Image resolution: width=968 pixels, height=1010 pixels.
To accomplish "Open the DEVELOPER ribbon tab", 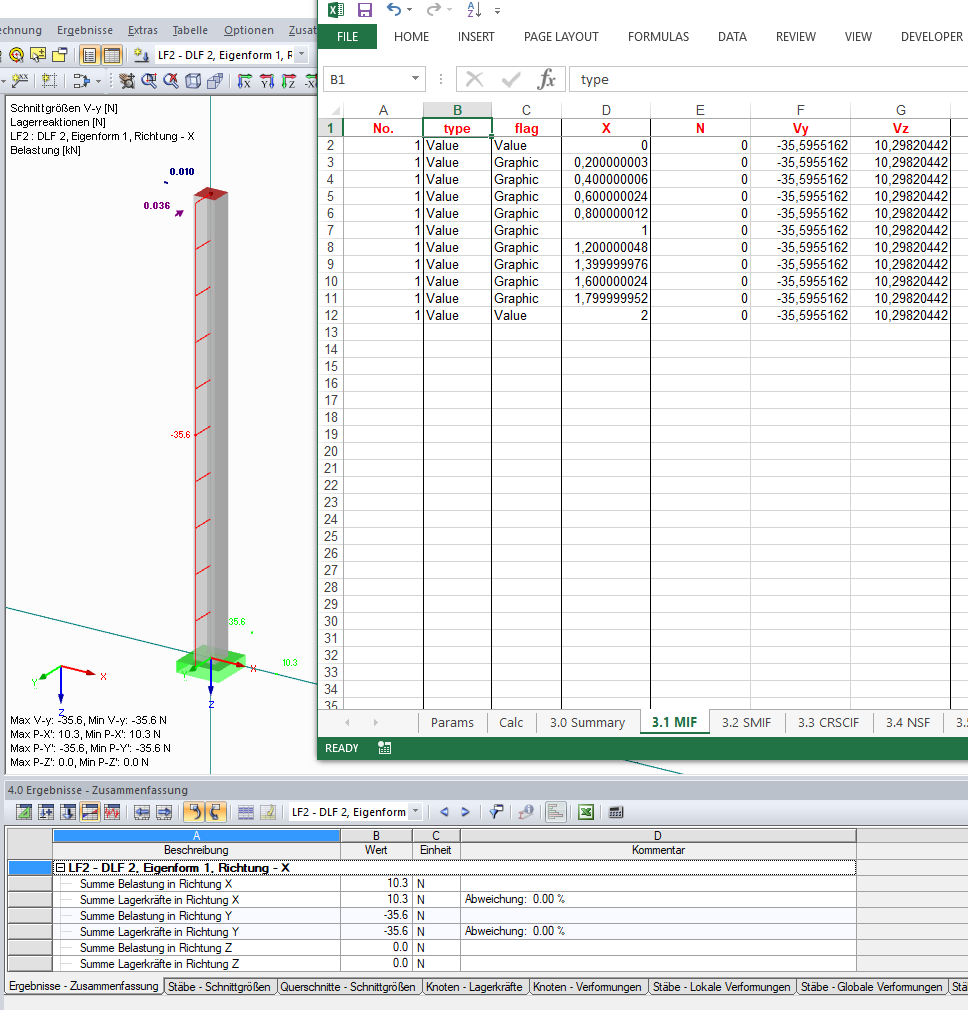I will pos(931,37).
